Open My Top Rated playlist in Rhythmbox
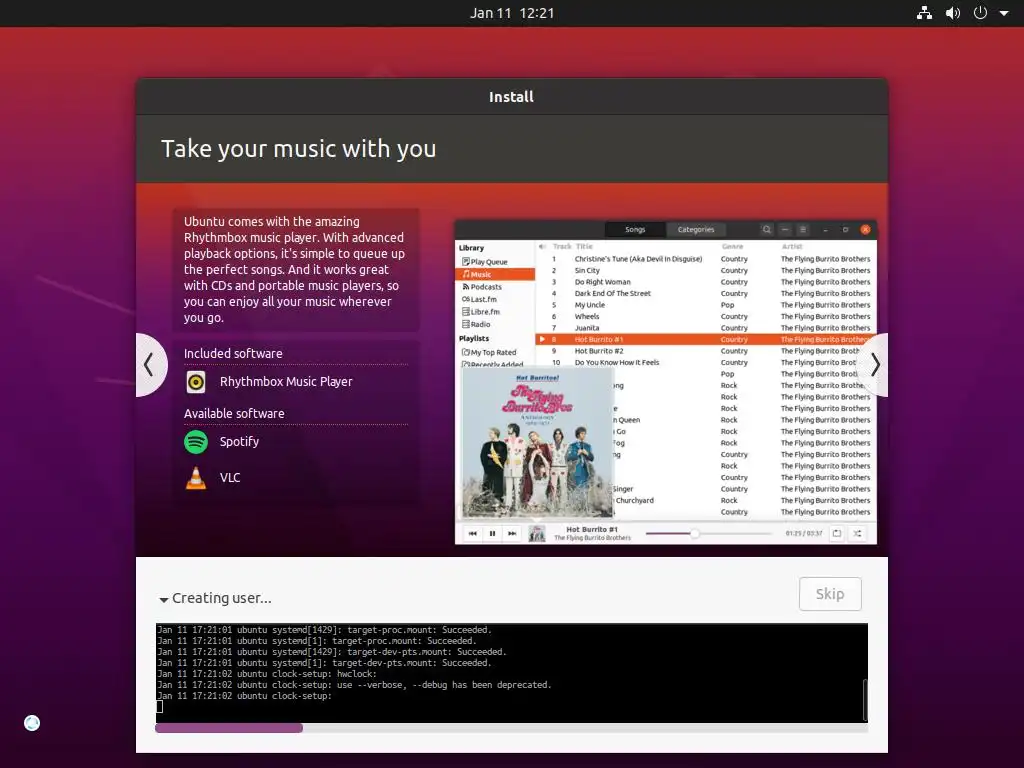 pyautogui.click(x=488, y=352)
